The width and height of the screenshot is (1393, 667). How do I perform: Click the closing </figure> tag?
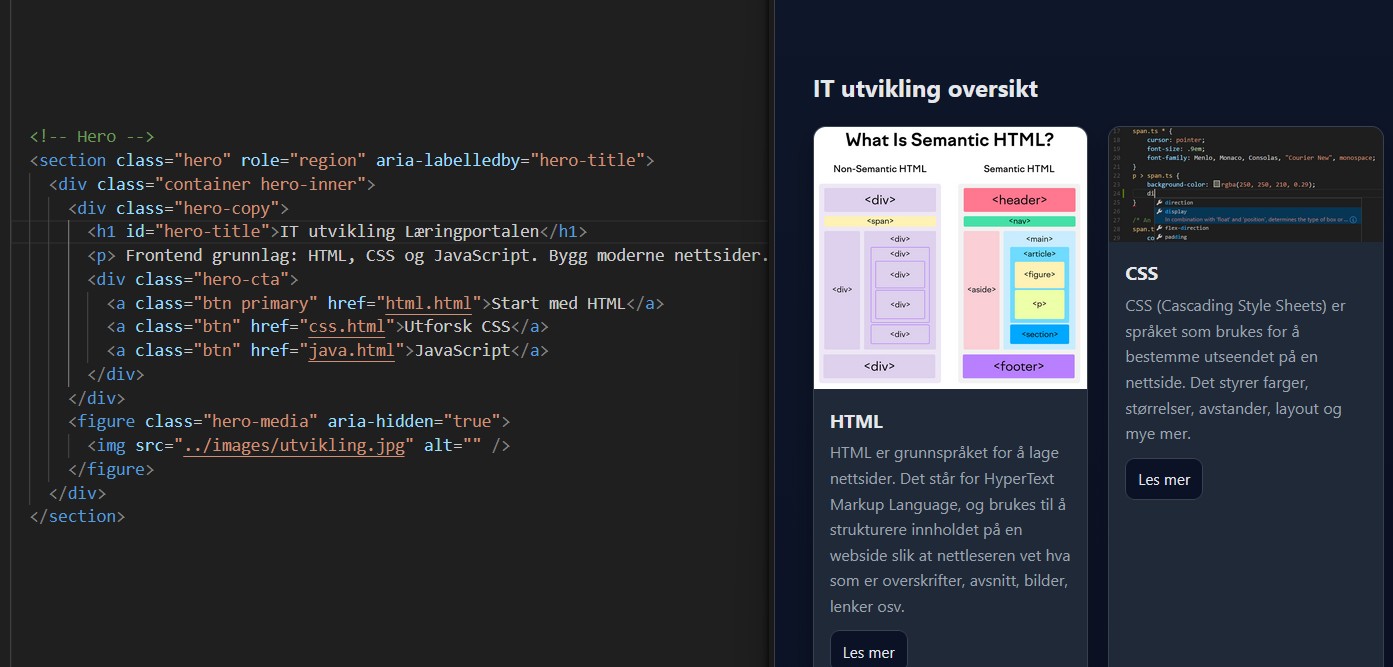click(111, 468)
